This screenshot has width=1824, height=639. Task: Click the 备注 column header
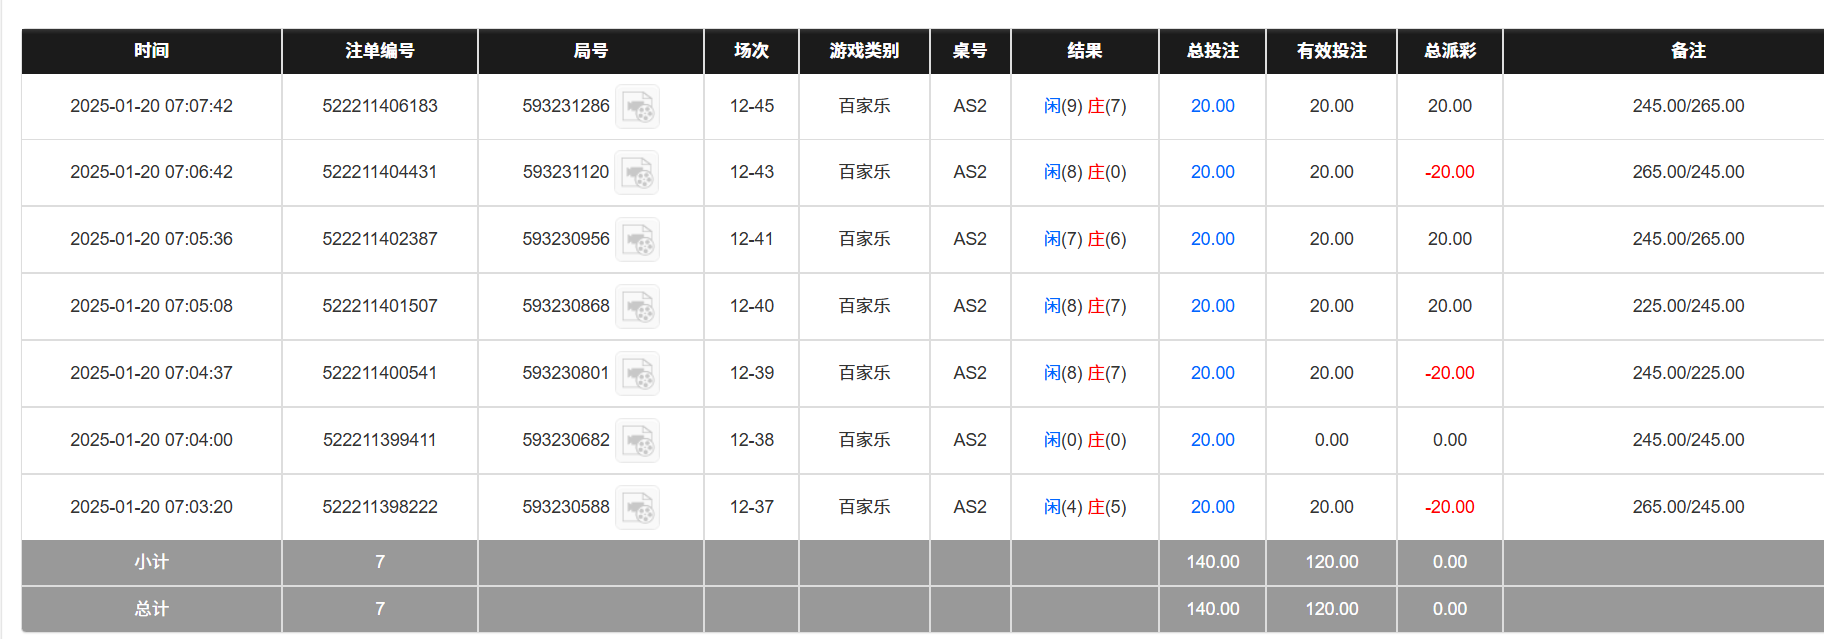(1689, 51)
